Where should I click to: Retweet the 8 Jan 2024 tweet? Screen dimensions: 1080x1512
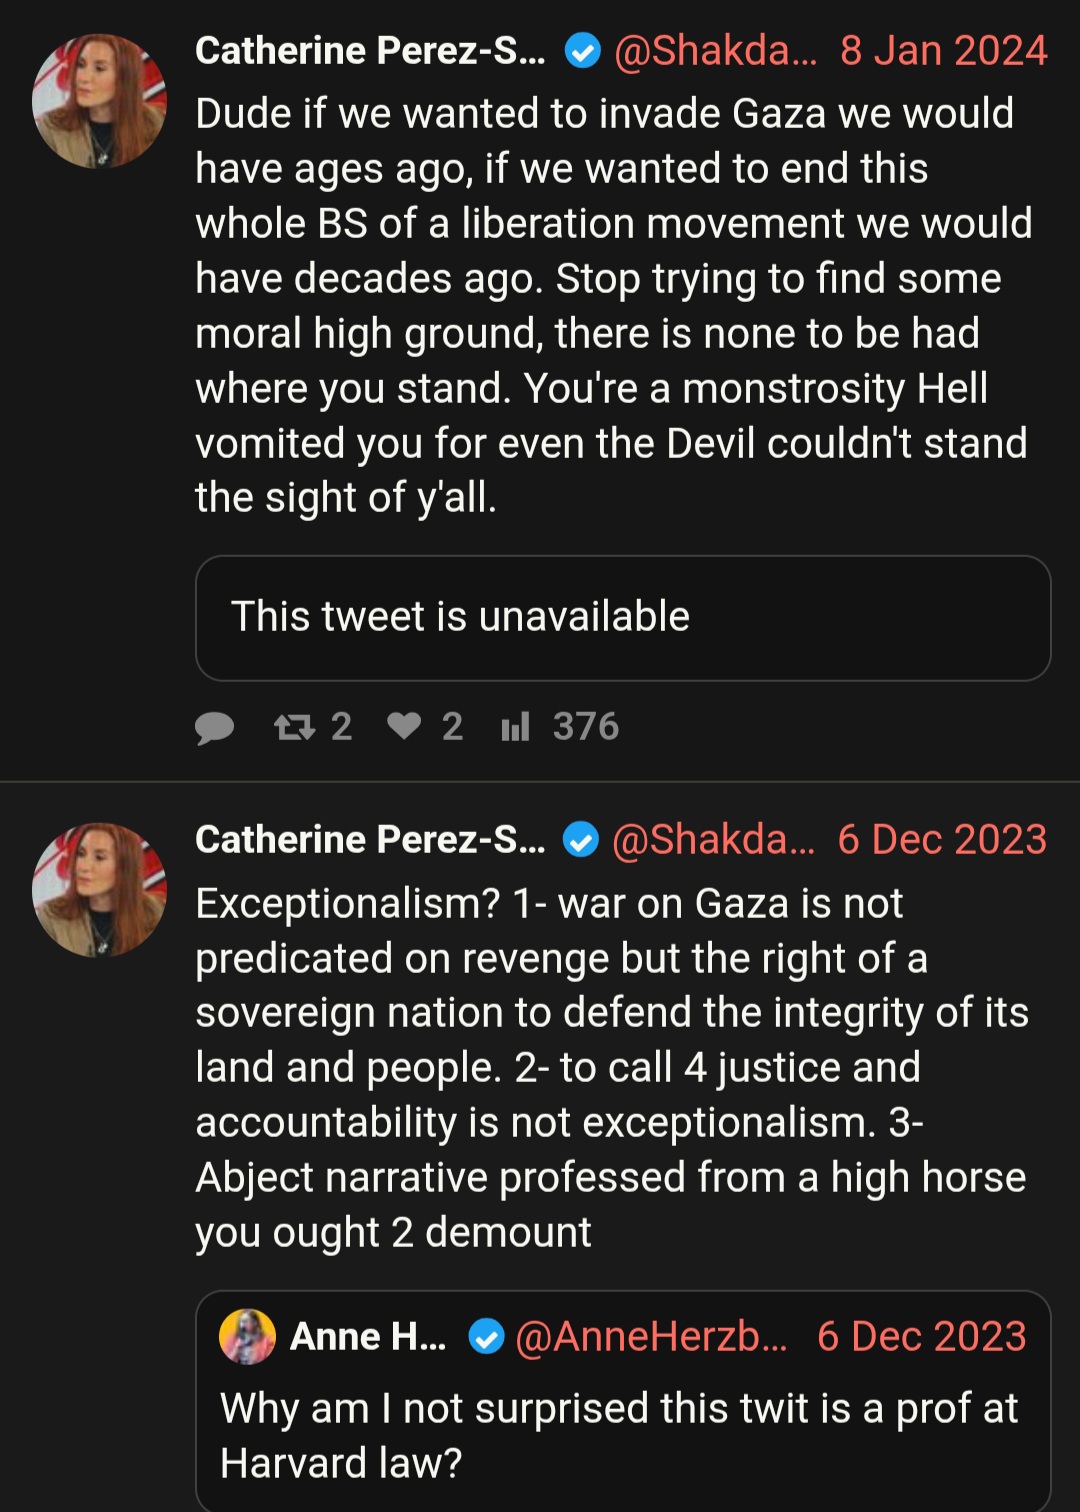point(295,727)
